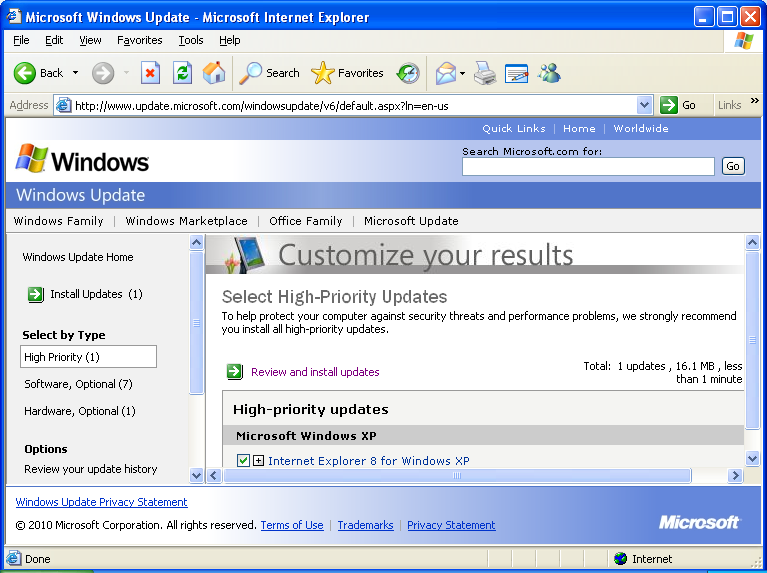
Task: Open the Windows Family tab
Action: pyautogui.click(x=58, y=221)
